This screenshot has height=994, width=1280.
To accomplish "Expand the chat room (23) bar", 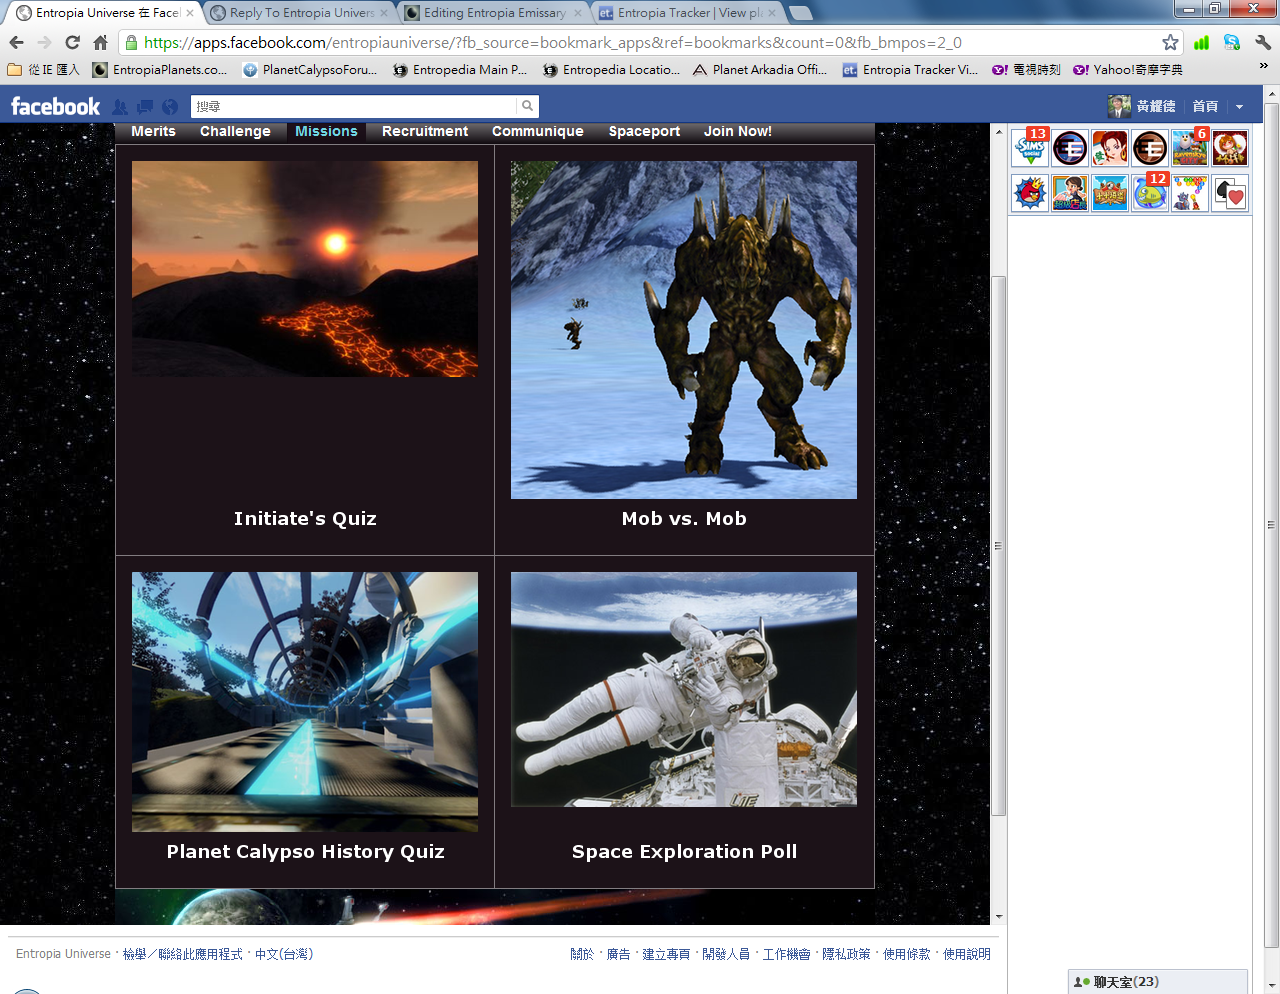I will (x=1158, y=982).
